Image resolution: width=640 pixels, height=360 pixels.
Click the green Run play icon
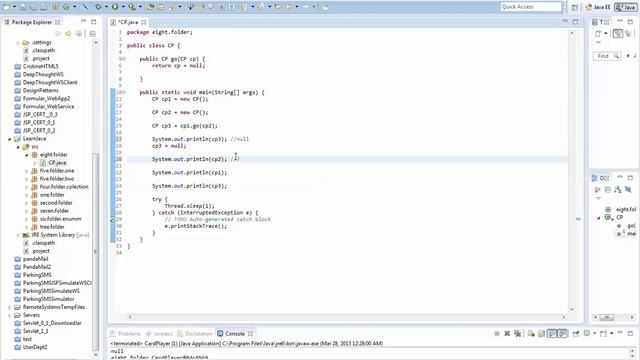tap(115, 7)
